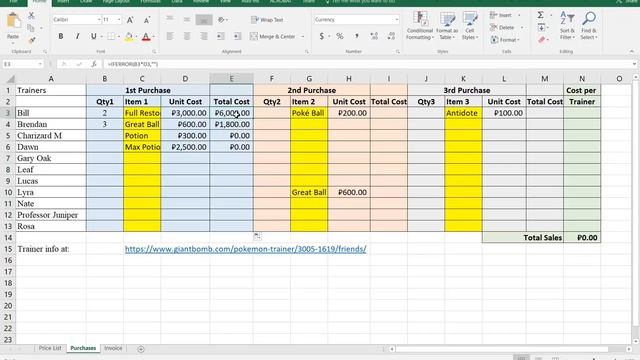The height and width of the screenshot is (360, 640).
Task: Increase font size with large A
Action: [x=130, y=20]
